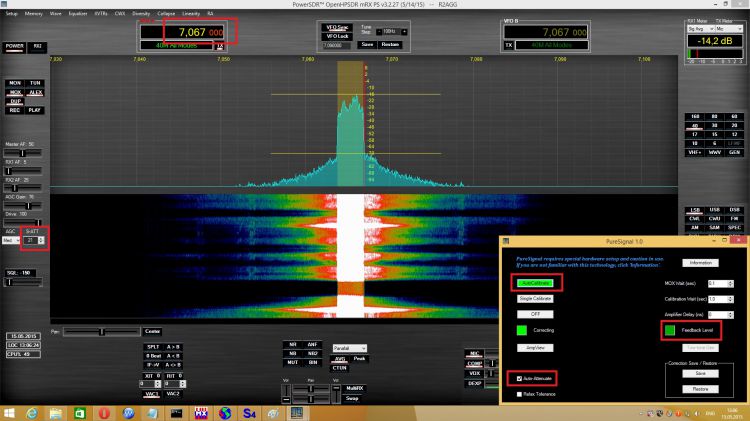The width and height of the screenshot is (750, 421).
Task: Toggle the RX2 receiver button
Action: 37,46
